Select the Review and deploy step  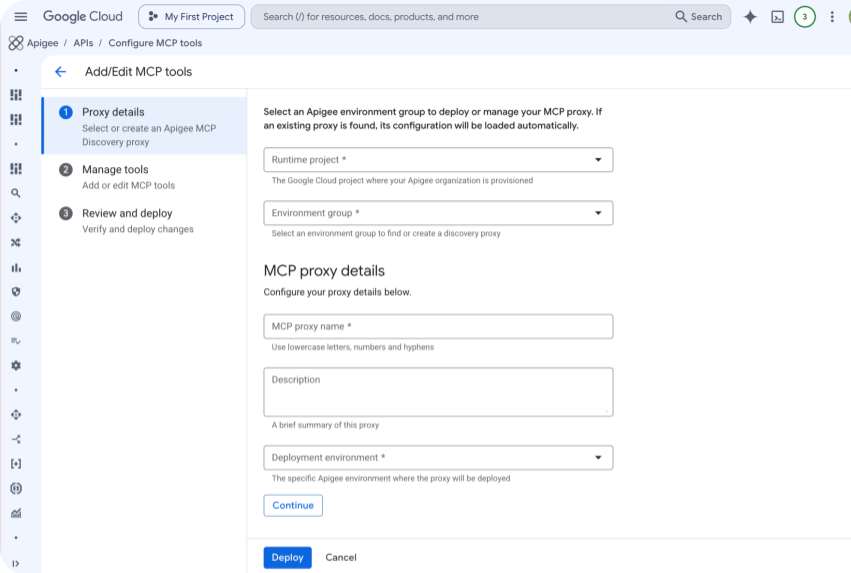click(x=144, y=221)
